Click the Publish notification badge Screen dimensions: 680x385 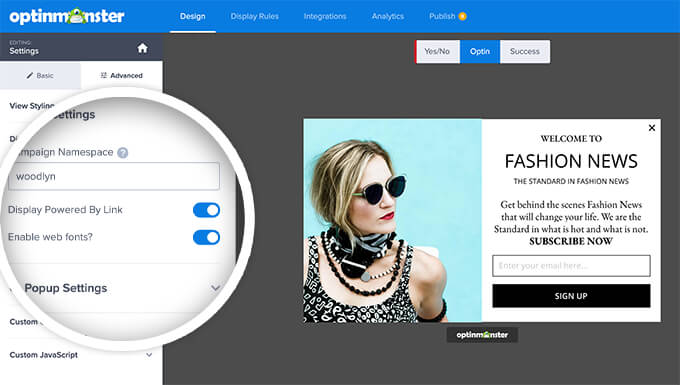463,16
